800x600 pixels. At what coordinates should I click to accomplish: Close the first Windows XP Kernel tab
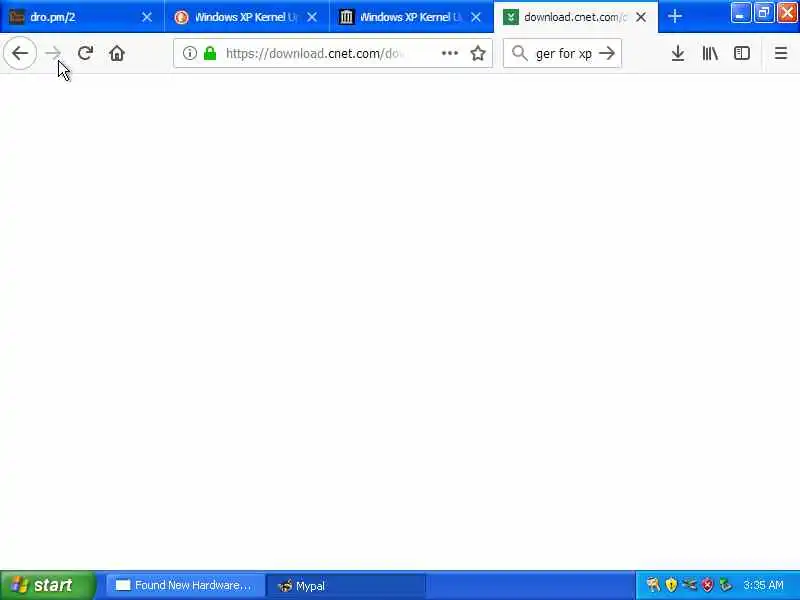tap(312, 17)
